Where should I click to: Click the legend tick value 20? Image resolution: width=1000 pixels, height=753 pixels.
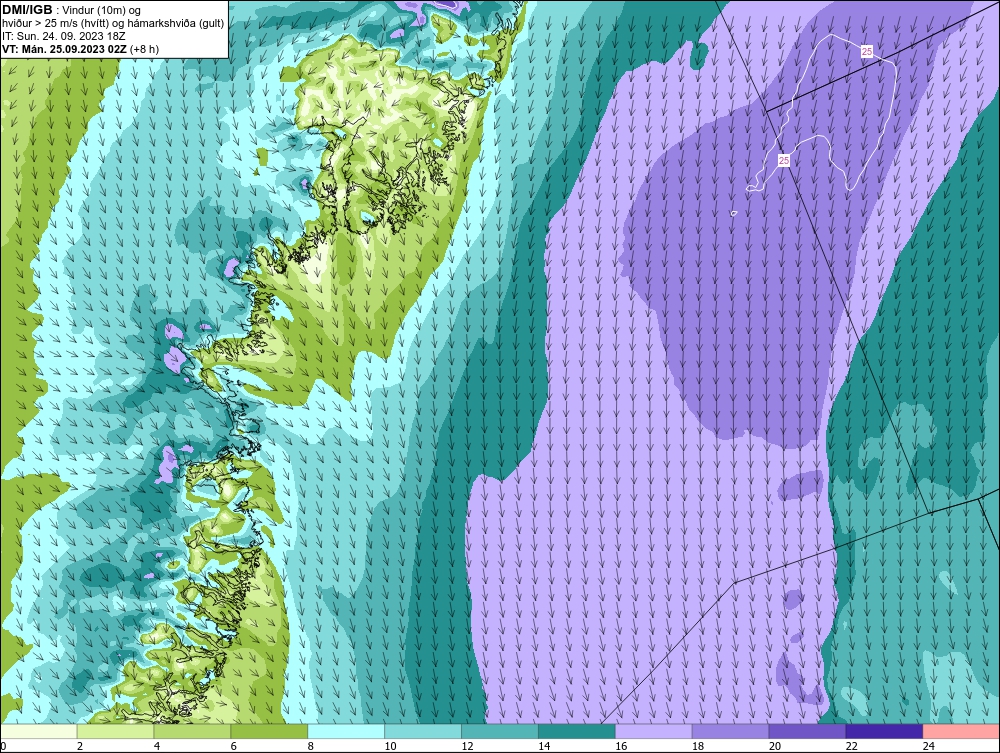coord(775,746)
